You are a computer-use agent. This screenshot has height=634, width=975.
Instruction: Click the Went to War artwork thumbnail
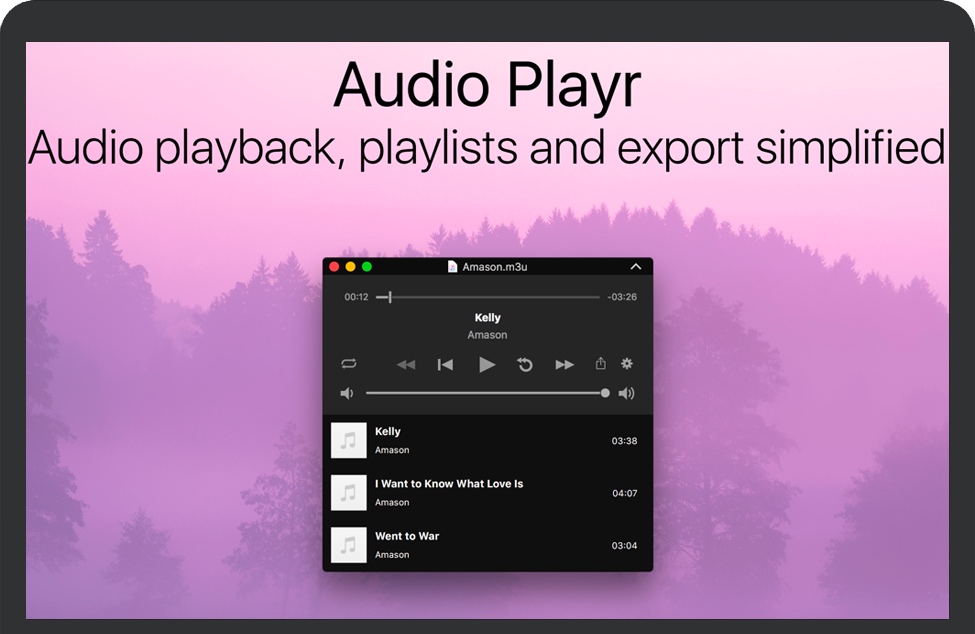(348, 545)
